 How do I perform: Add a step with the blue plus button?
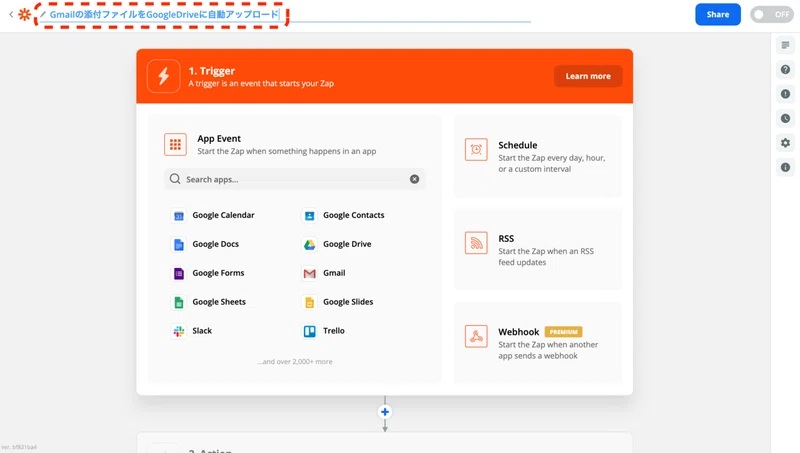(x=385, y=412)
